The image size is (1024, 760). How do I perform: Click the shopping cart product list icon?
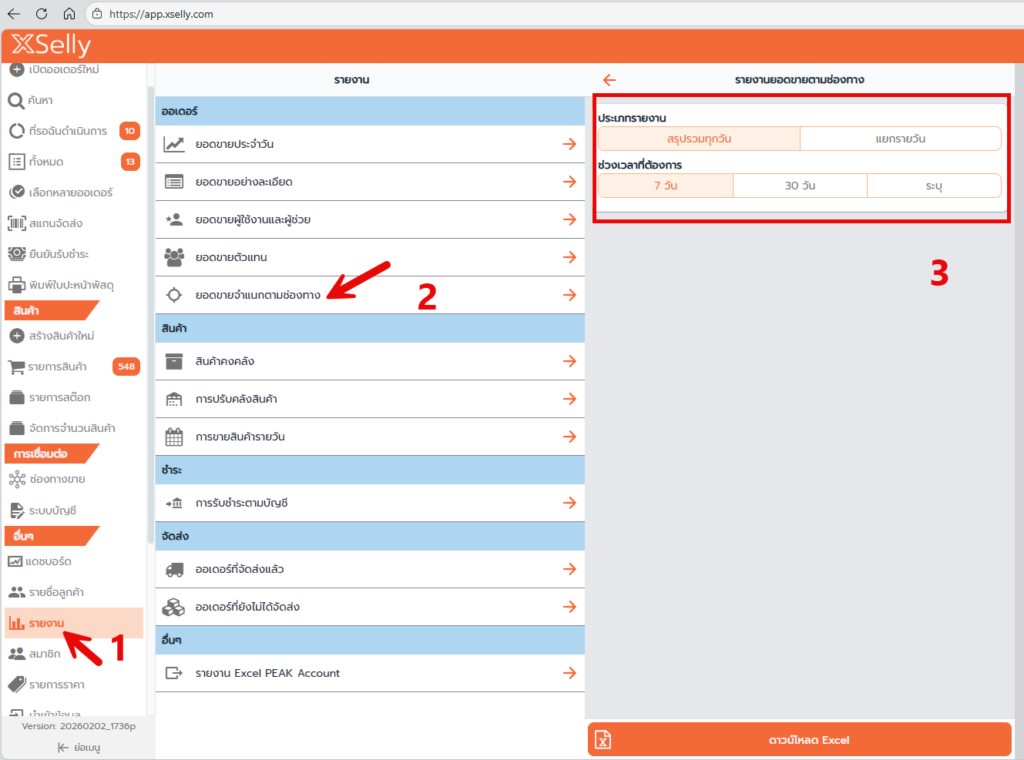[16, 366]
